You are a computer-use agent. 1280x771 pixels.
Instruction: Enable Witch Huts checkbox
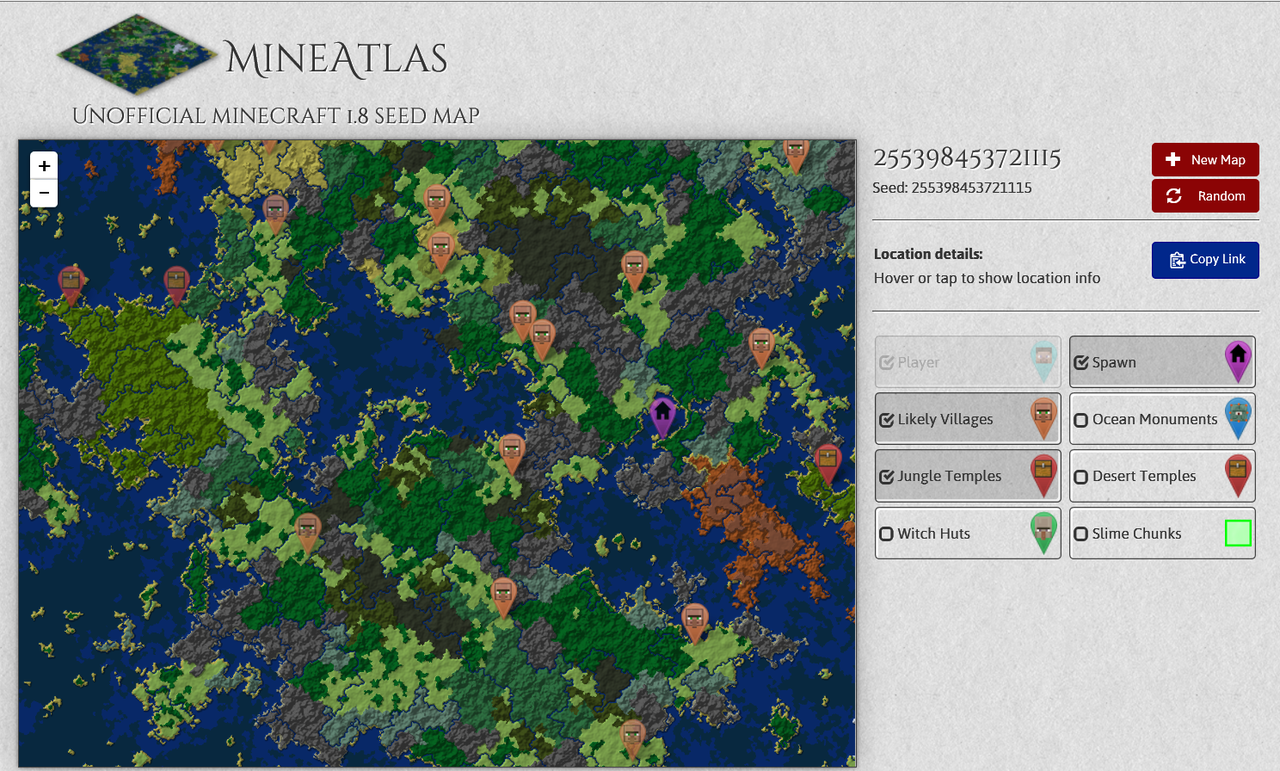click(886, 534)
